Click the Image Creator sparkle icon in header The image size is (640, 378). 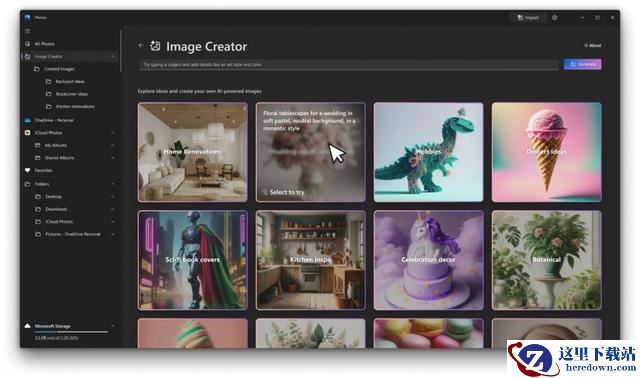[155, 46]
